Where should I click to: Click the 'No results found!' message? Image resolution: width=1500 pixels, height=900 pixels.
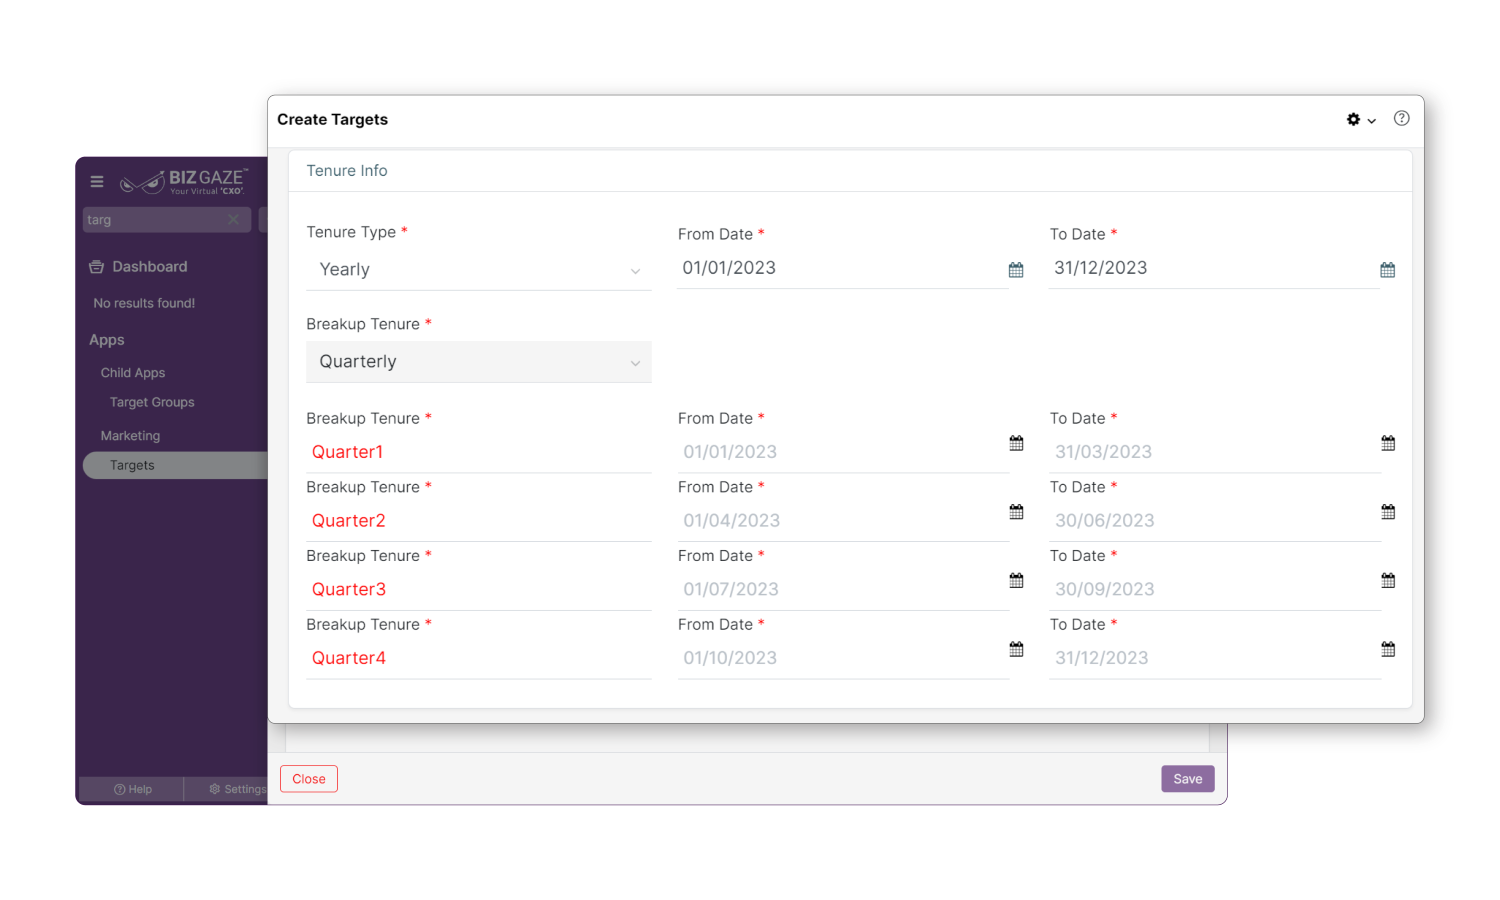pyautogui.click(x=144, y=303)
